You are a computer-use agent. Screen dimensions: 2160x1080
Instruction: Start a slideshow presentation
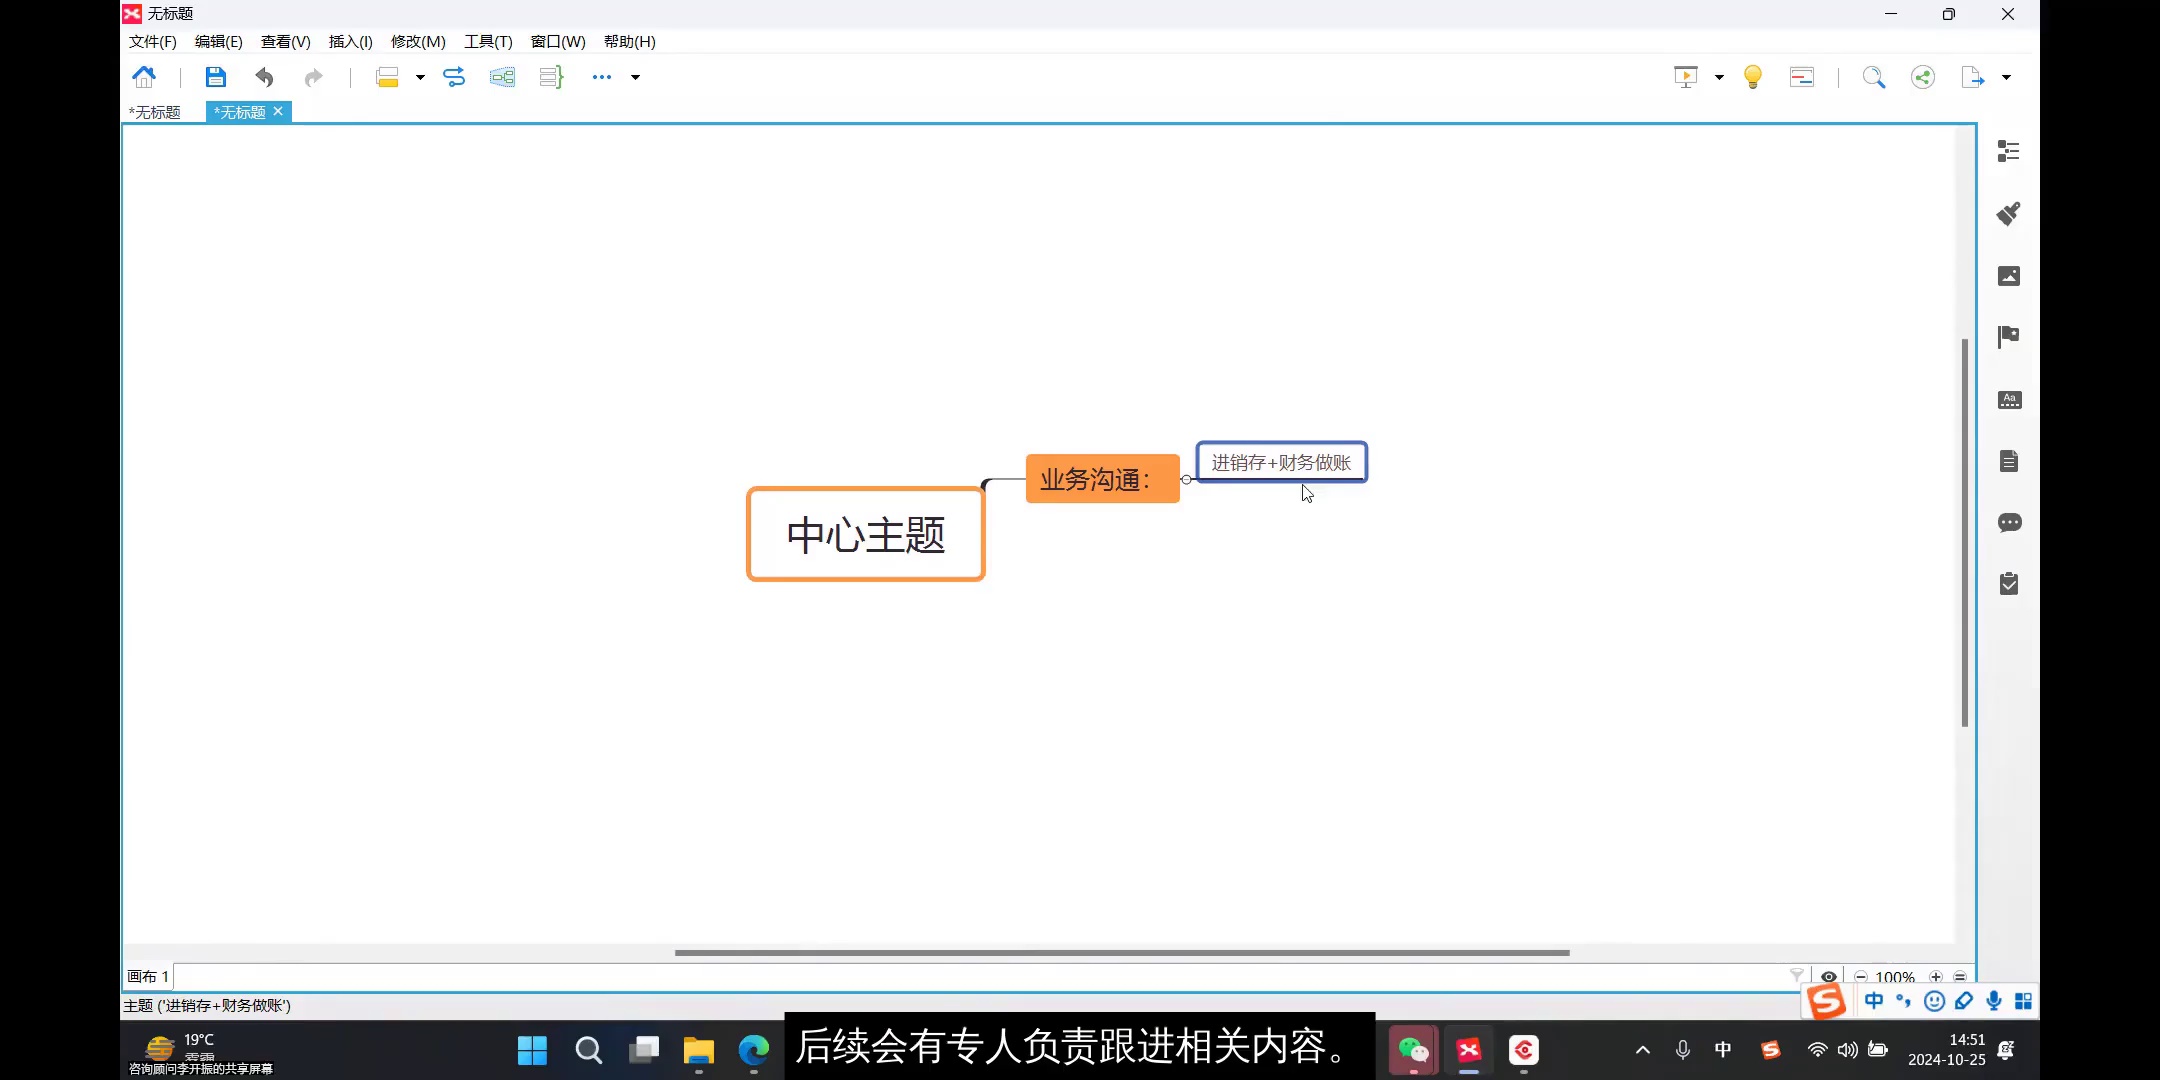coord(1686,76)
